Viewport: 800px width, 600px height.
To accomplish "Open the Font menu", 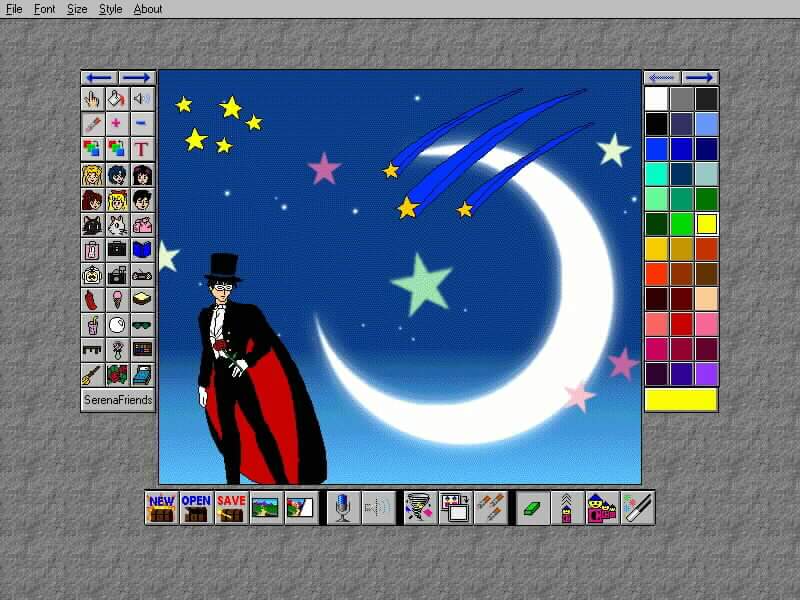I will pos(44,9).
